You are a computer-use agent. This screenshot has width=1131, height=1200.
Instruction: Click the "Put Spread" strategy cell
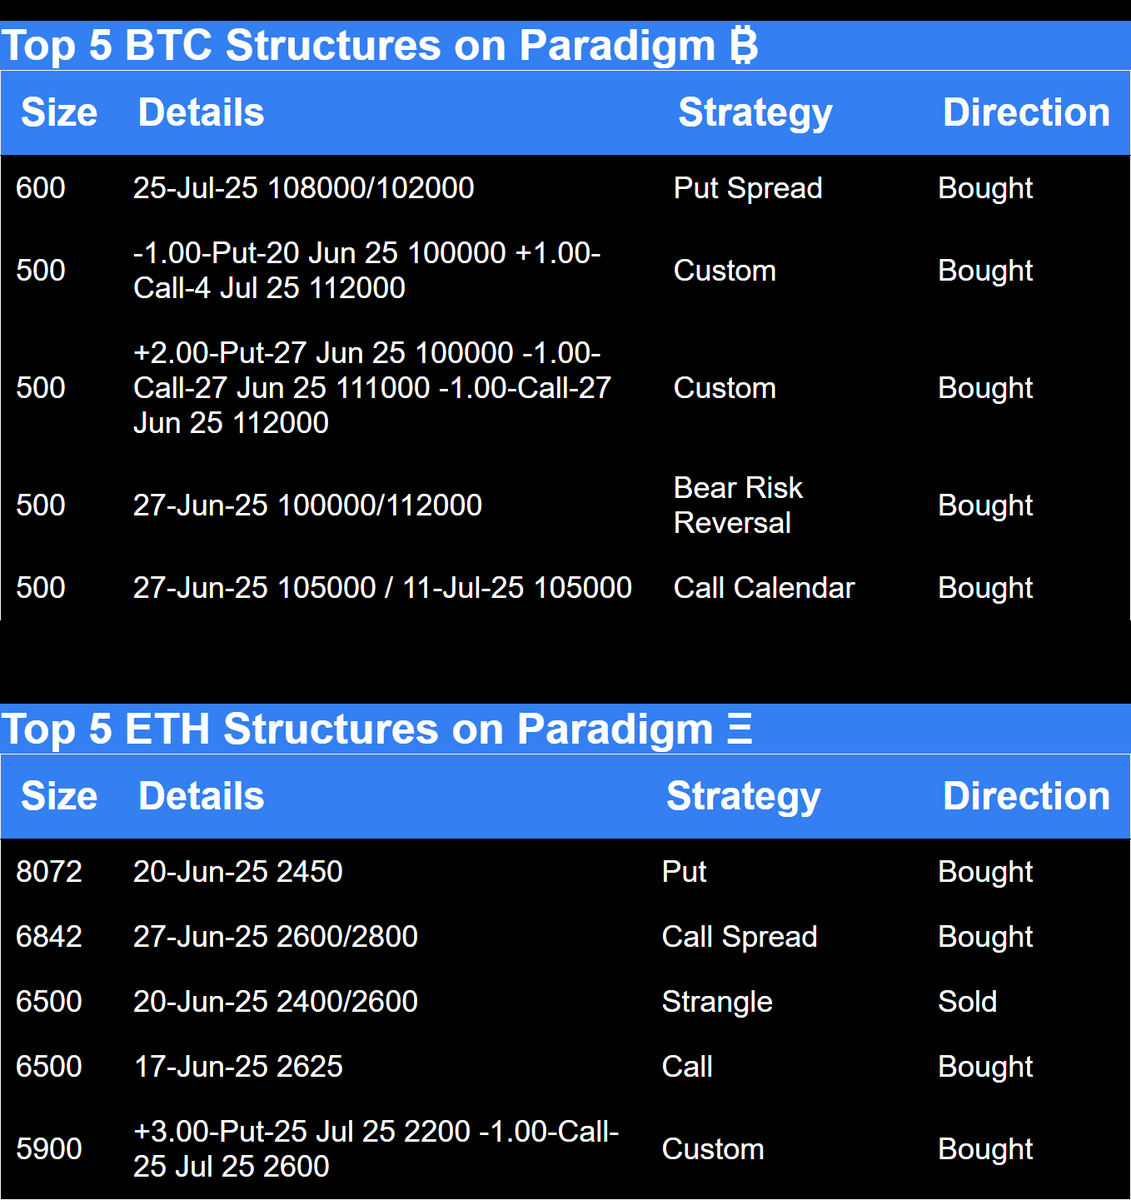pos(748,188)
